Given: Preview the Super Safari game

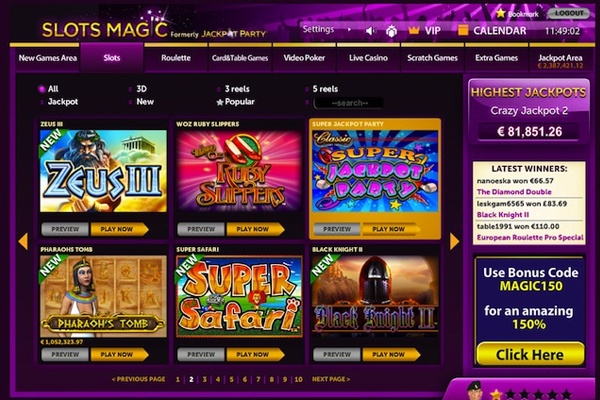Looking at the screenshot, I should point(201,354).
